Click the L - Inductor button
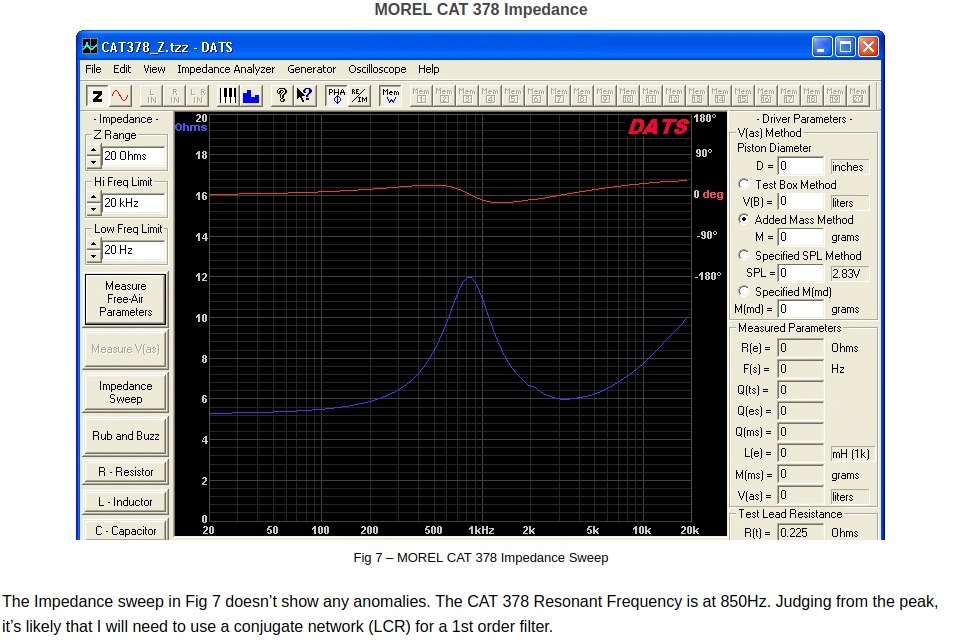Viewport: 957px width, 640px height. point(126,502)
